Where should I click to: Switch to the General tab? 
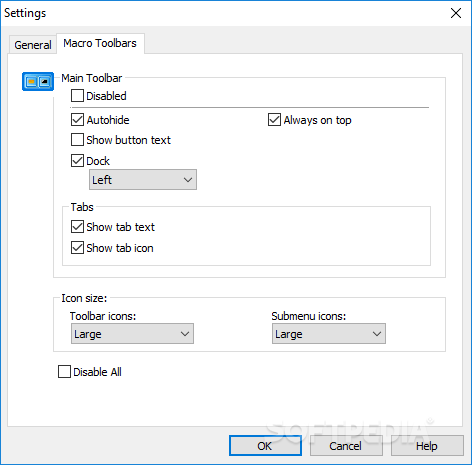click(33, 45)
